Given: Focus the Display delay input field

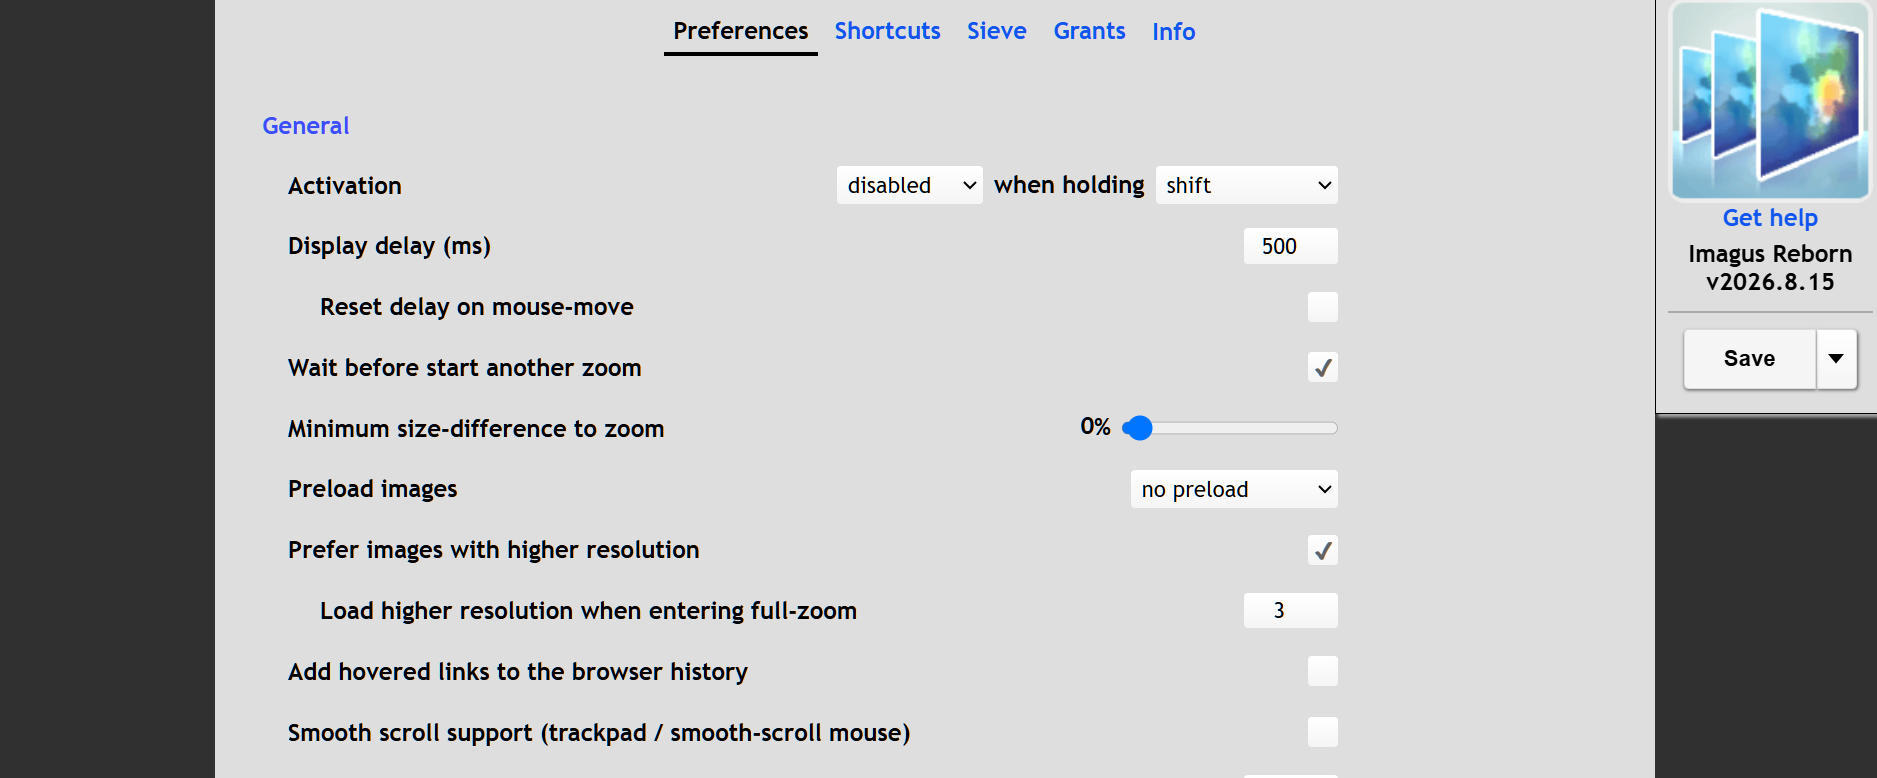Looking at the screenshot, I should click(x=1290, y=246).
